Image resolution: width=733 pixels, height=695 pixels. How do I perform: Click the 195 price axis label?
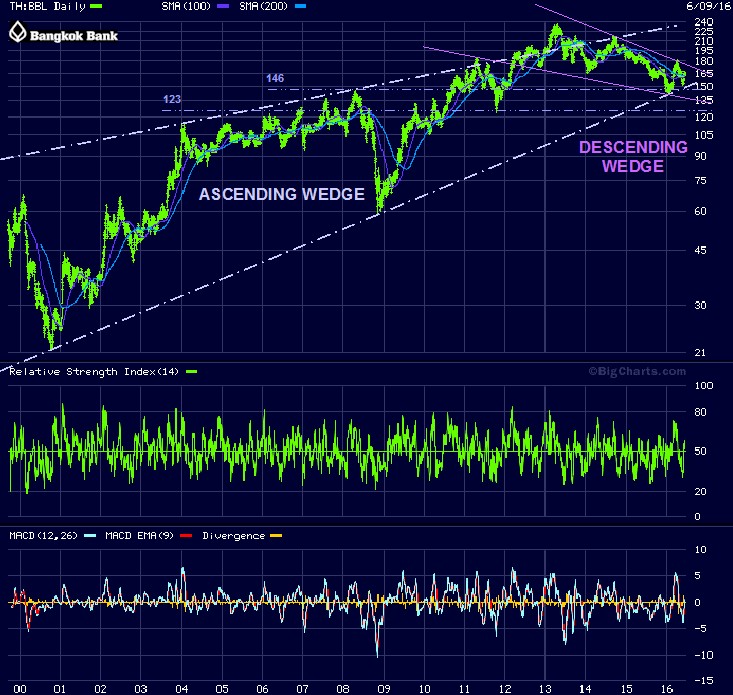click(x=704, y=50)
